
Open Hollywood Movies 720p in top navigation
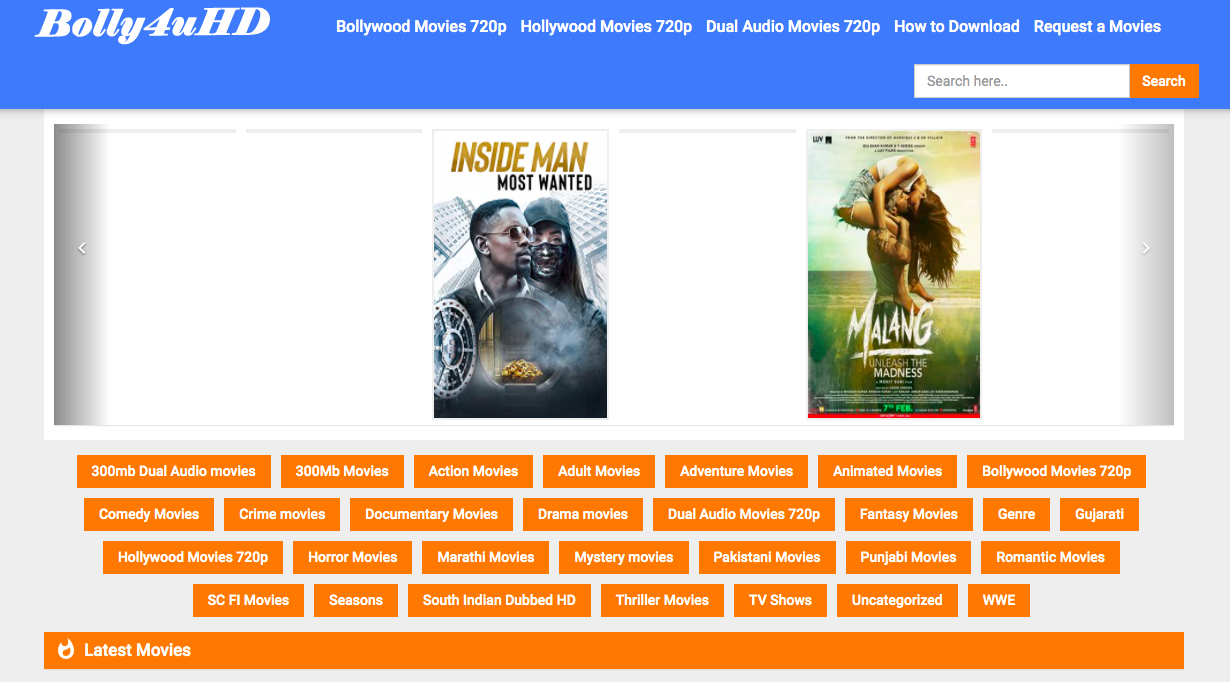(x=606, y=26)
